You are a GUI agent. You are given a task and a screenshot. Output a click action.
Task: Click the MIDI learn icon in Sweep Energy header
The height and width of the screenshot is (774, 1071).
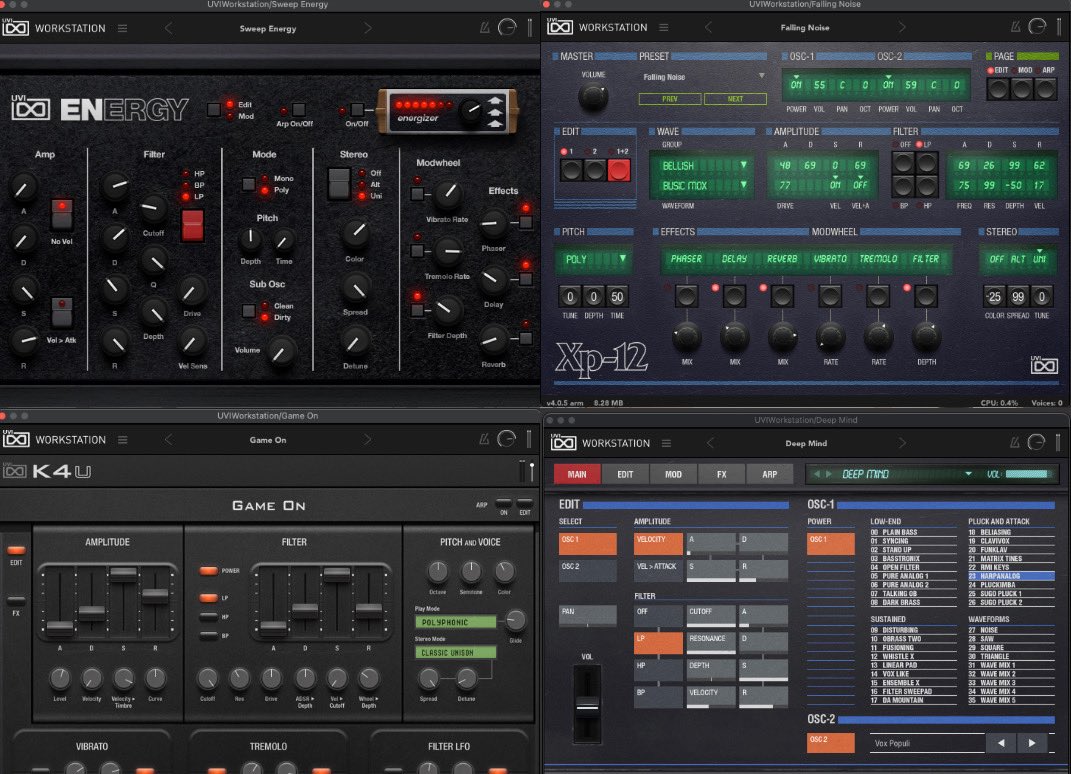click(483, 28)
